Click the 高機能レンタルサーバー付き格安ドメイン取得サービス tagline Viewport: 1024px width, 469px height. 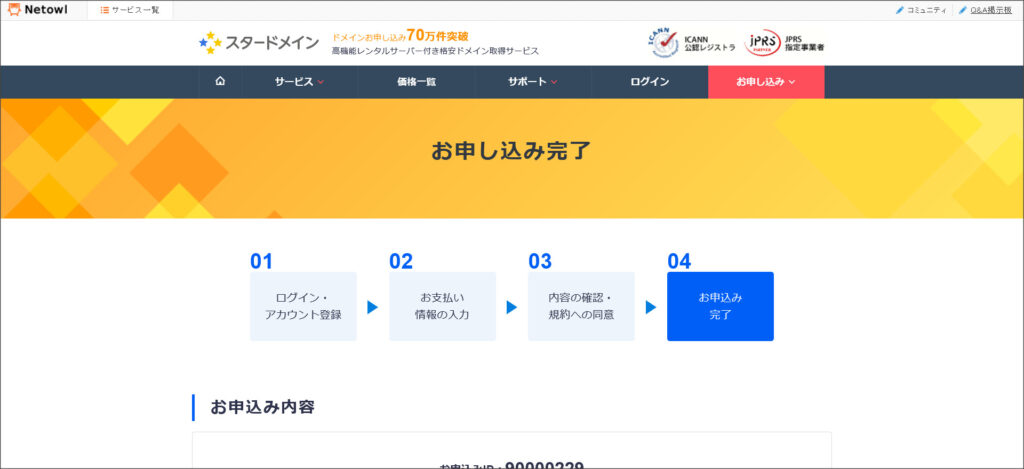point(435,51)
